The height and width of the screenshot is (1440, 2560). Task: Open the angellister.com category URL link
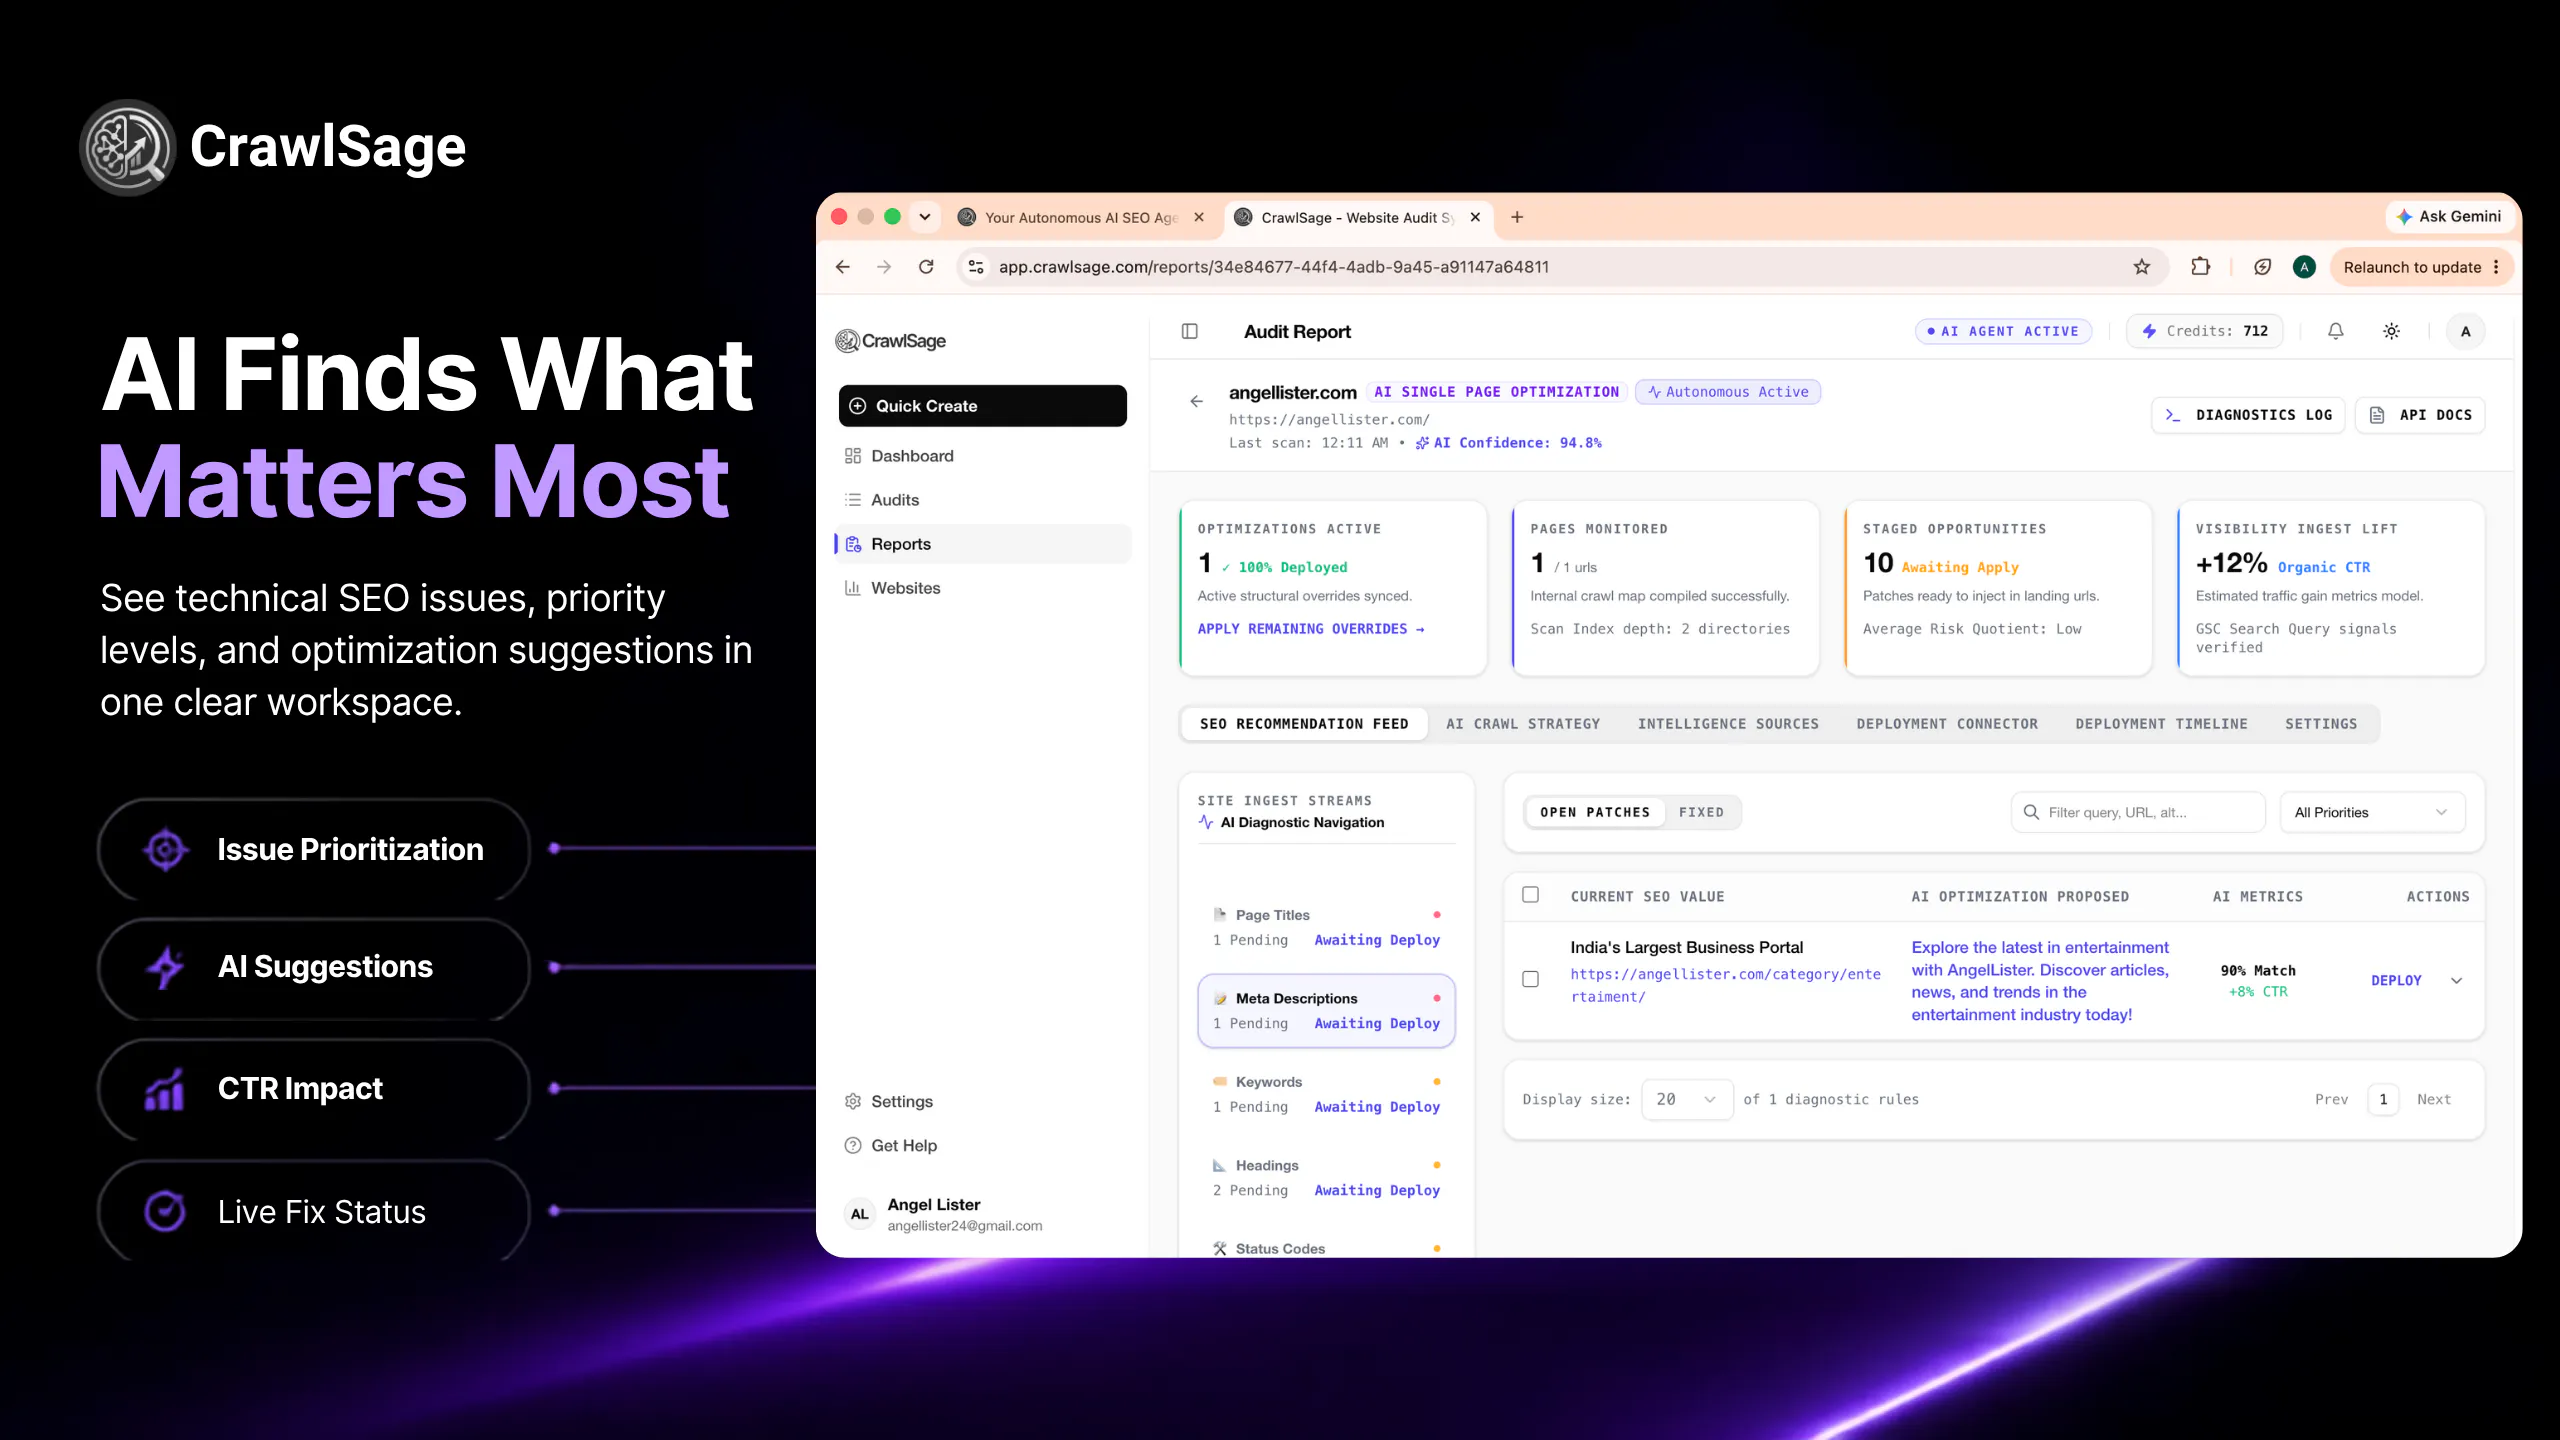(1725, 985)
